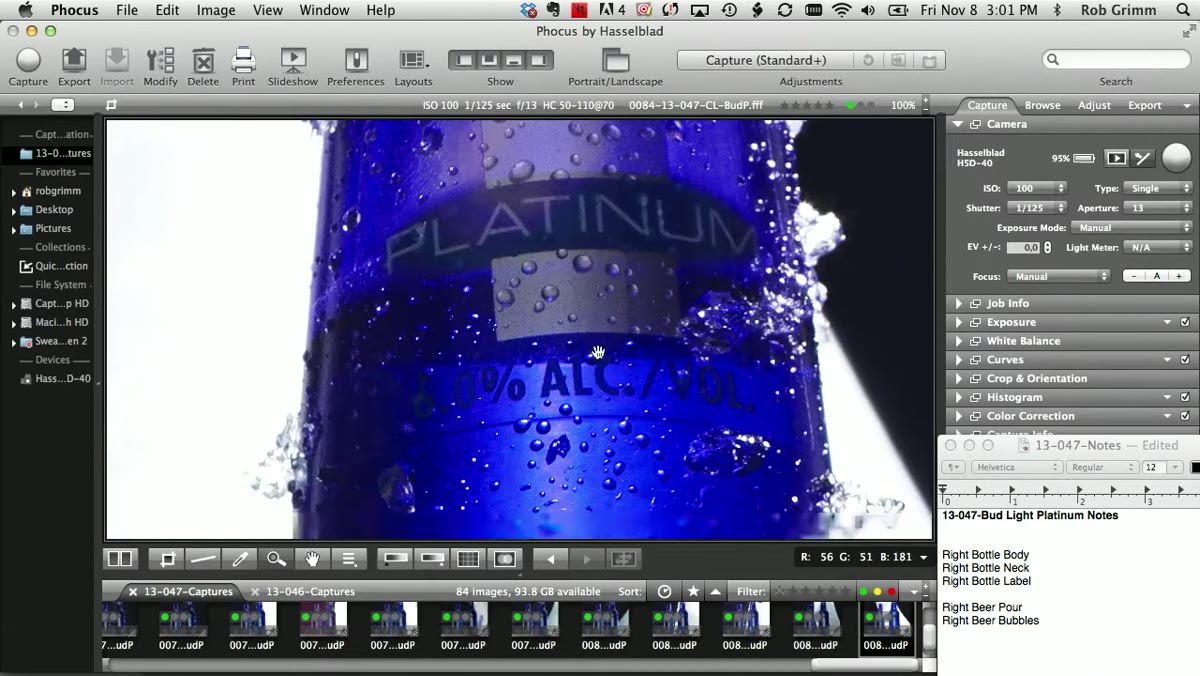The height and width of the screenshot is (676, 1200).
Task: Expand the Job Info panel
Action: coord(959,303)
